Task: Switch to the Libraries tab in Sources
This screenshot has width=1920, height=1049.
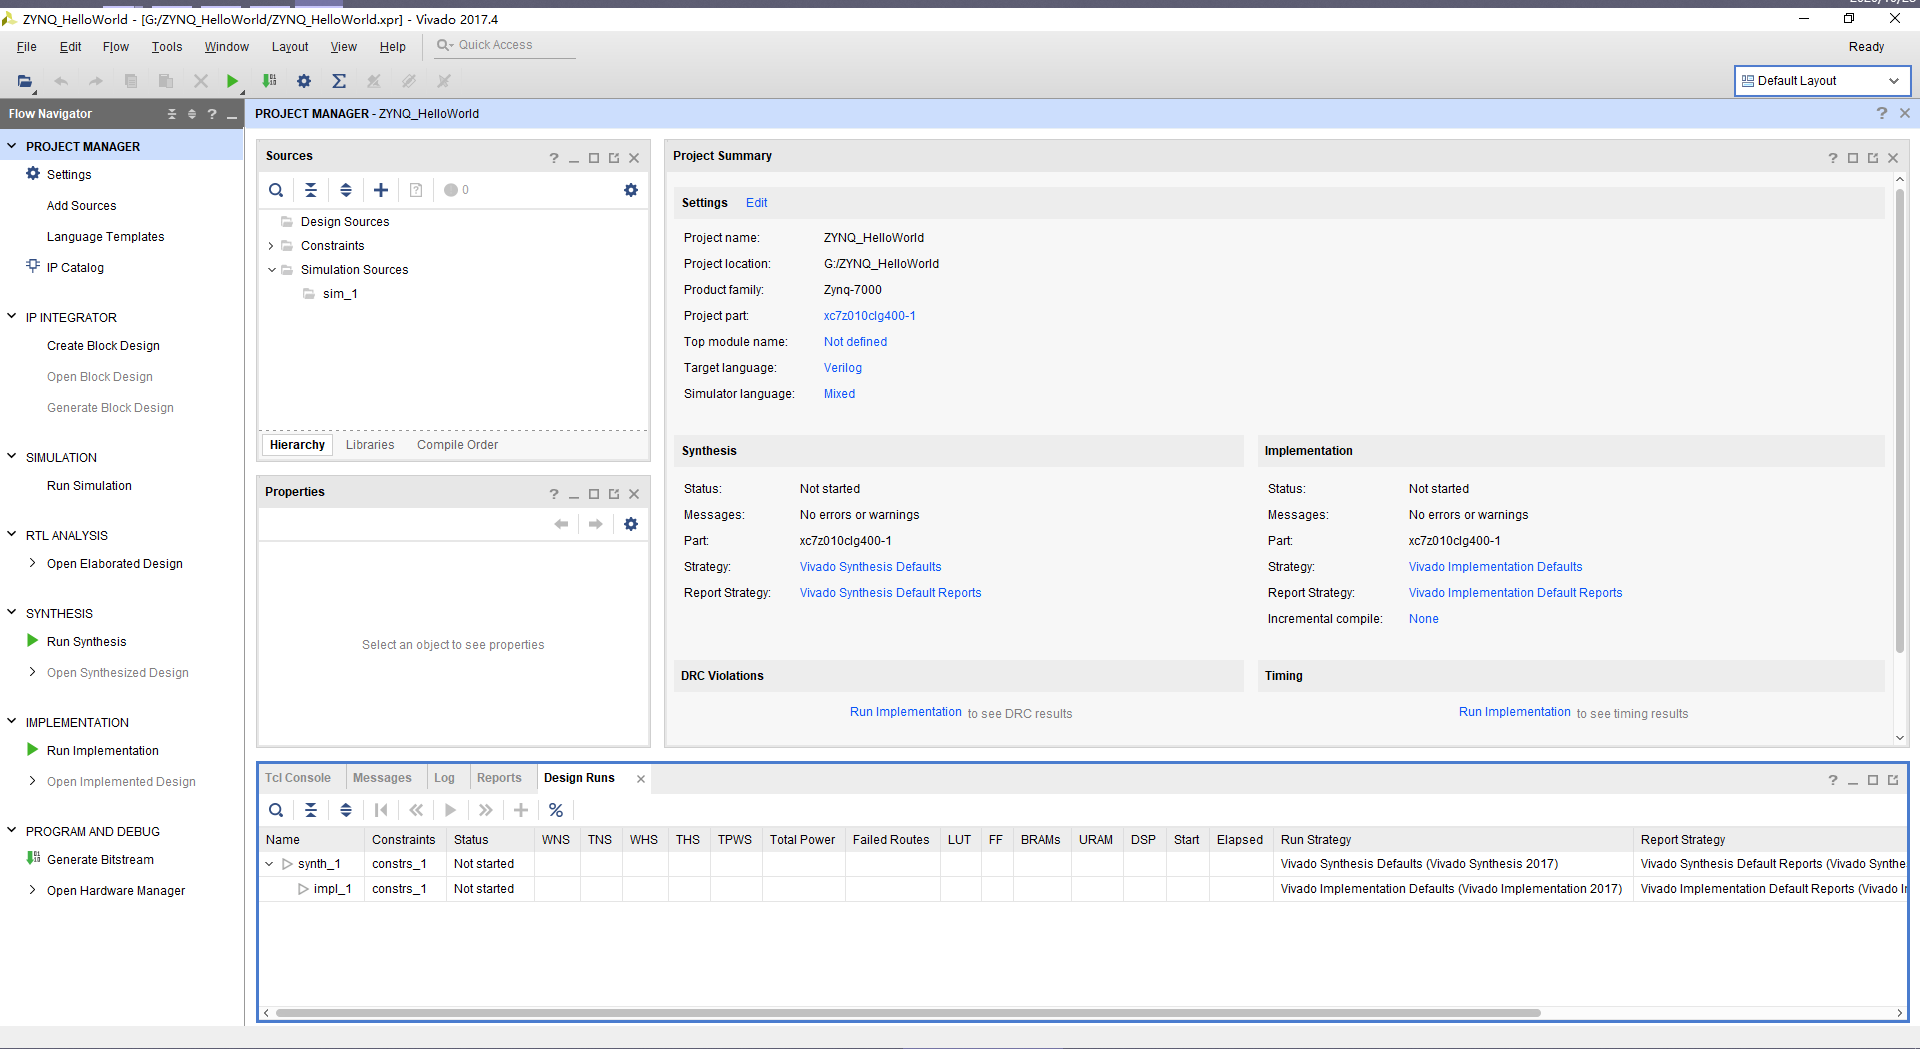Action: coord(370,445)
